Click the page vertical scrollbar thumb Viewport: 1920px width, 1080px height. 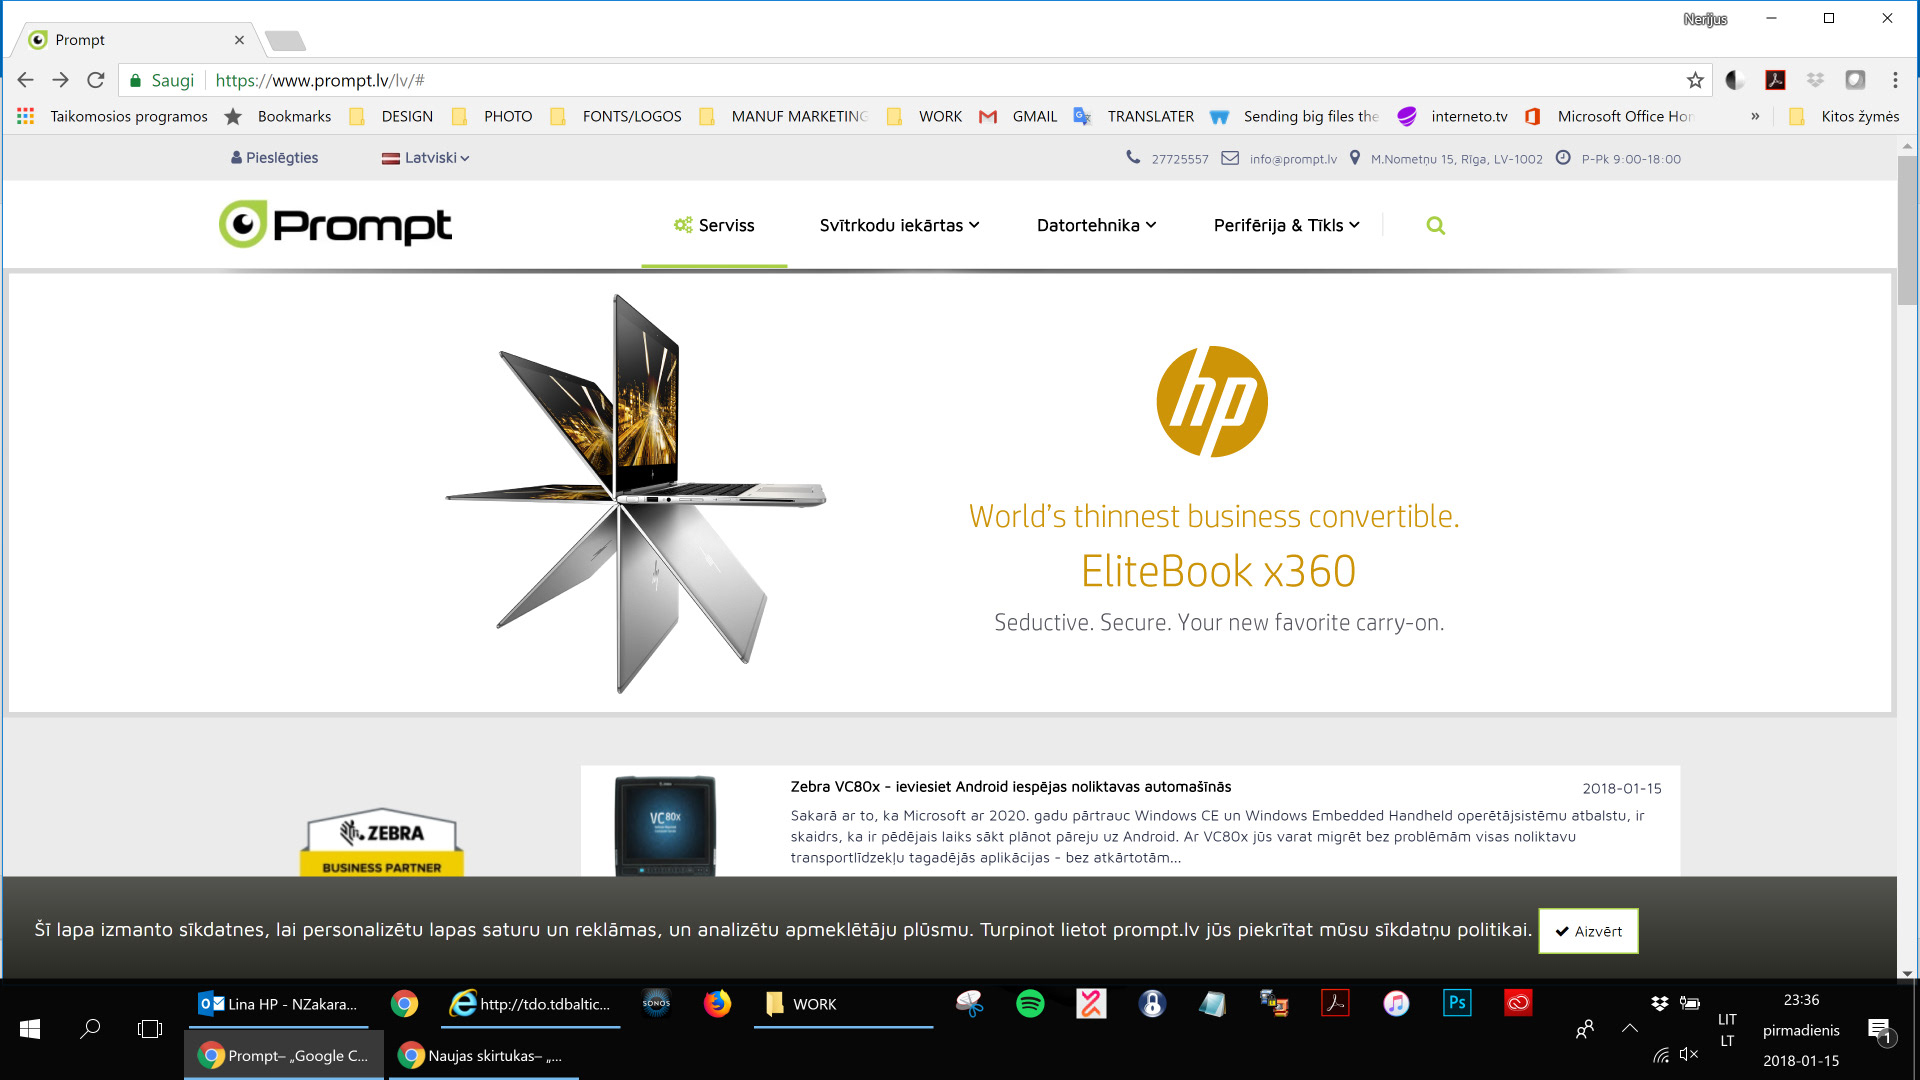pyautogui.click(x=1907, y=230)
